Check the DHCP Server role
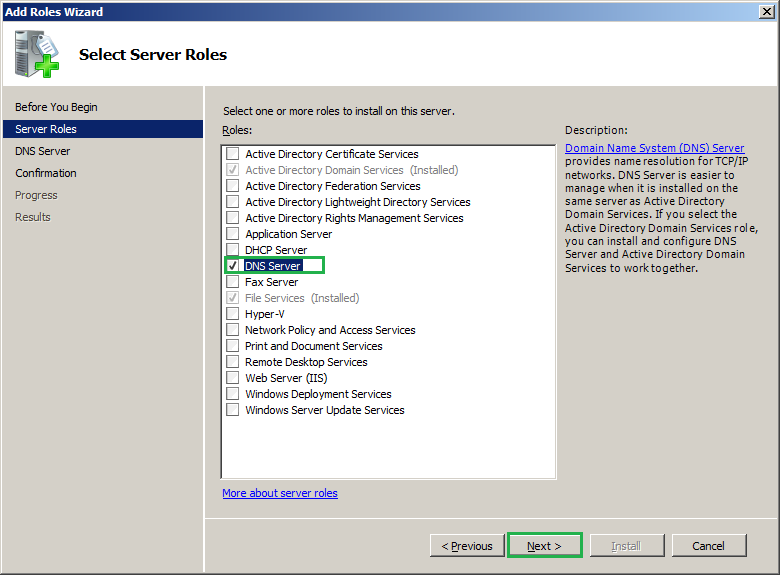This screenshot has height=575, width=780. (x=233, y=250)
